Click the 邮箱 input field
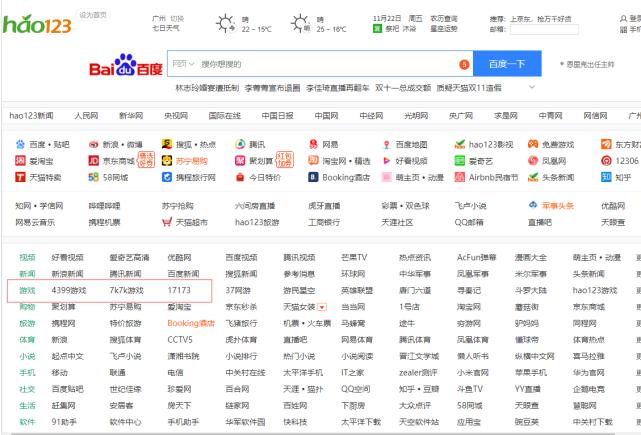The height and width of the screenshot is (435, 641). click(x=544, y=29)
